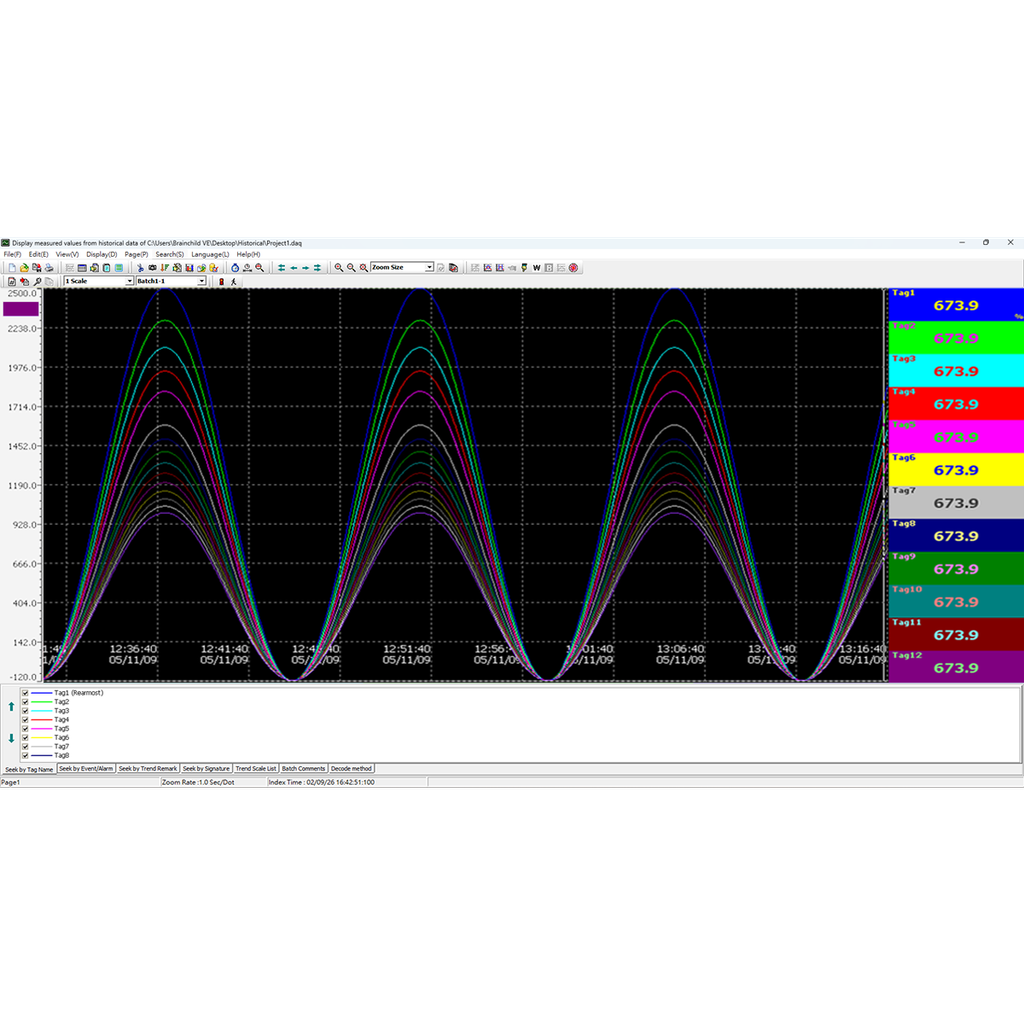Click the Zoom Out magnifier icon
The height and width of the screenshot is (1024, 1024).
pos(350,267)
